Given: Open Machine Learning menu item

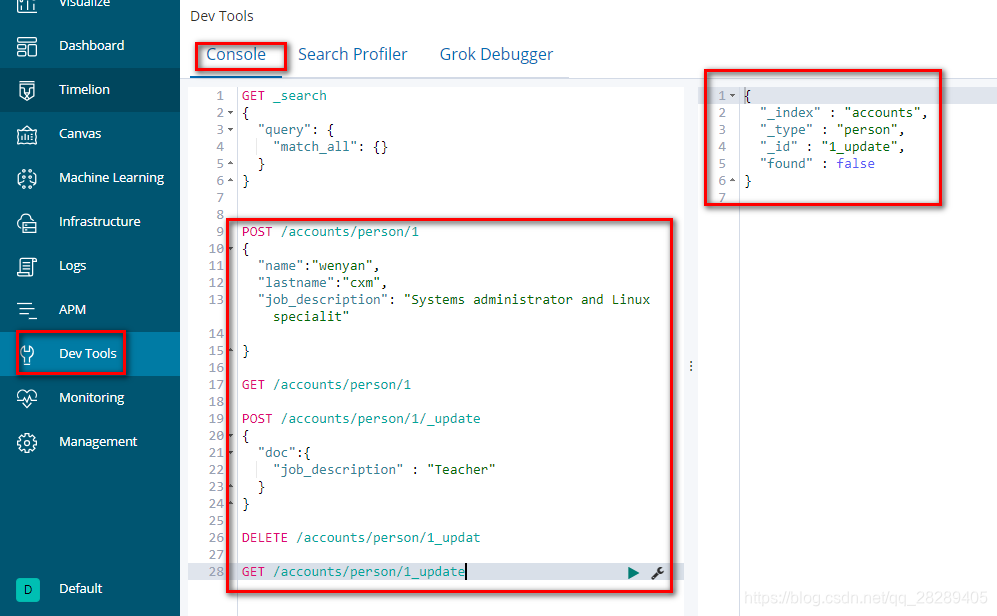Looking at the screenshot, I should tap(111, 178).
